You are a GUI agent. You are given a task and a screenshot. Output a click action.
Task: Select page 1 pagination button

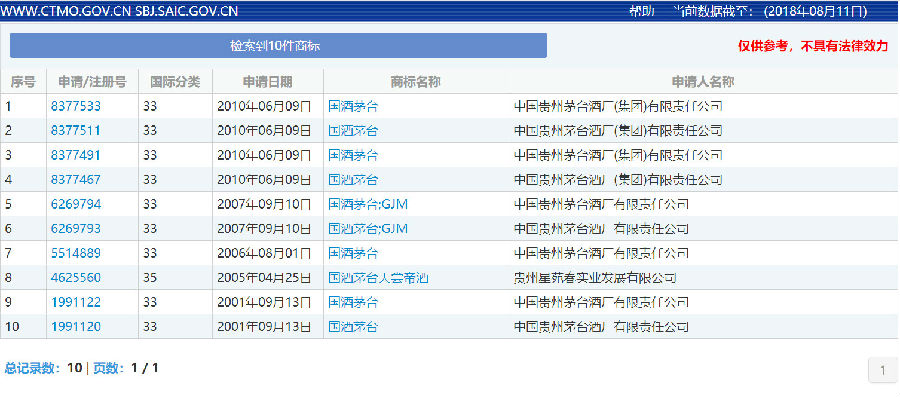pyautogui.click(x=883, y=370)
